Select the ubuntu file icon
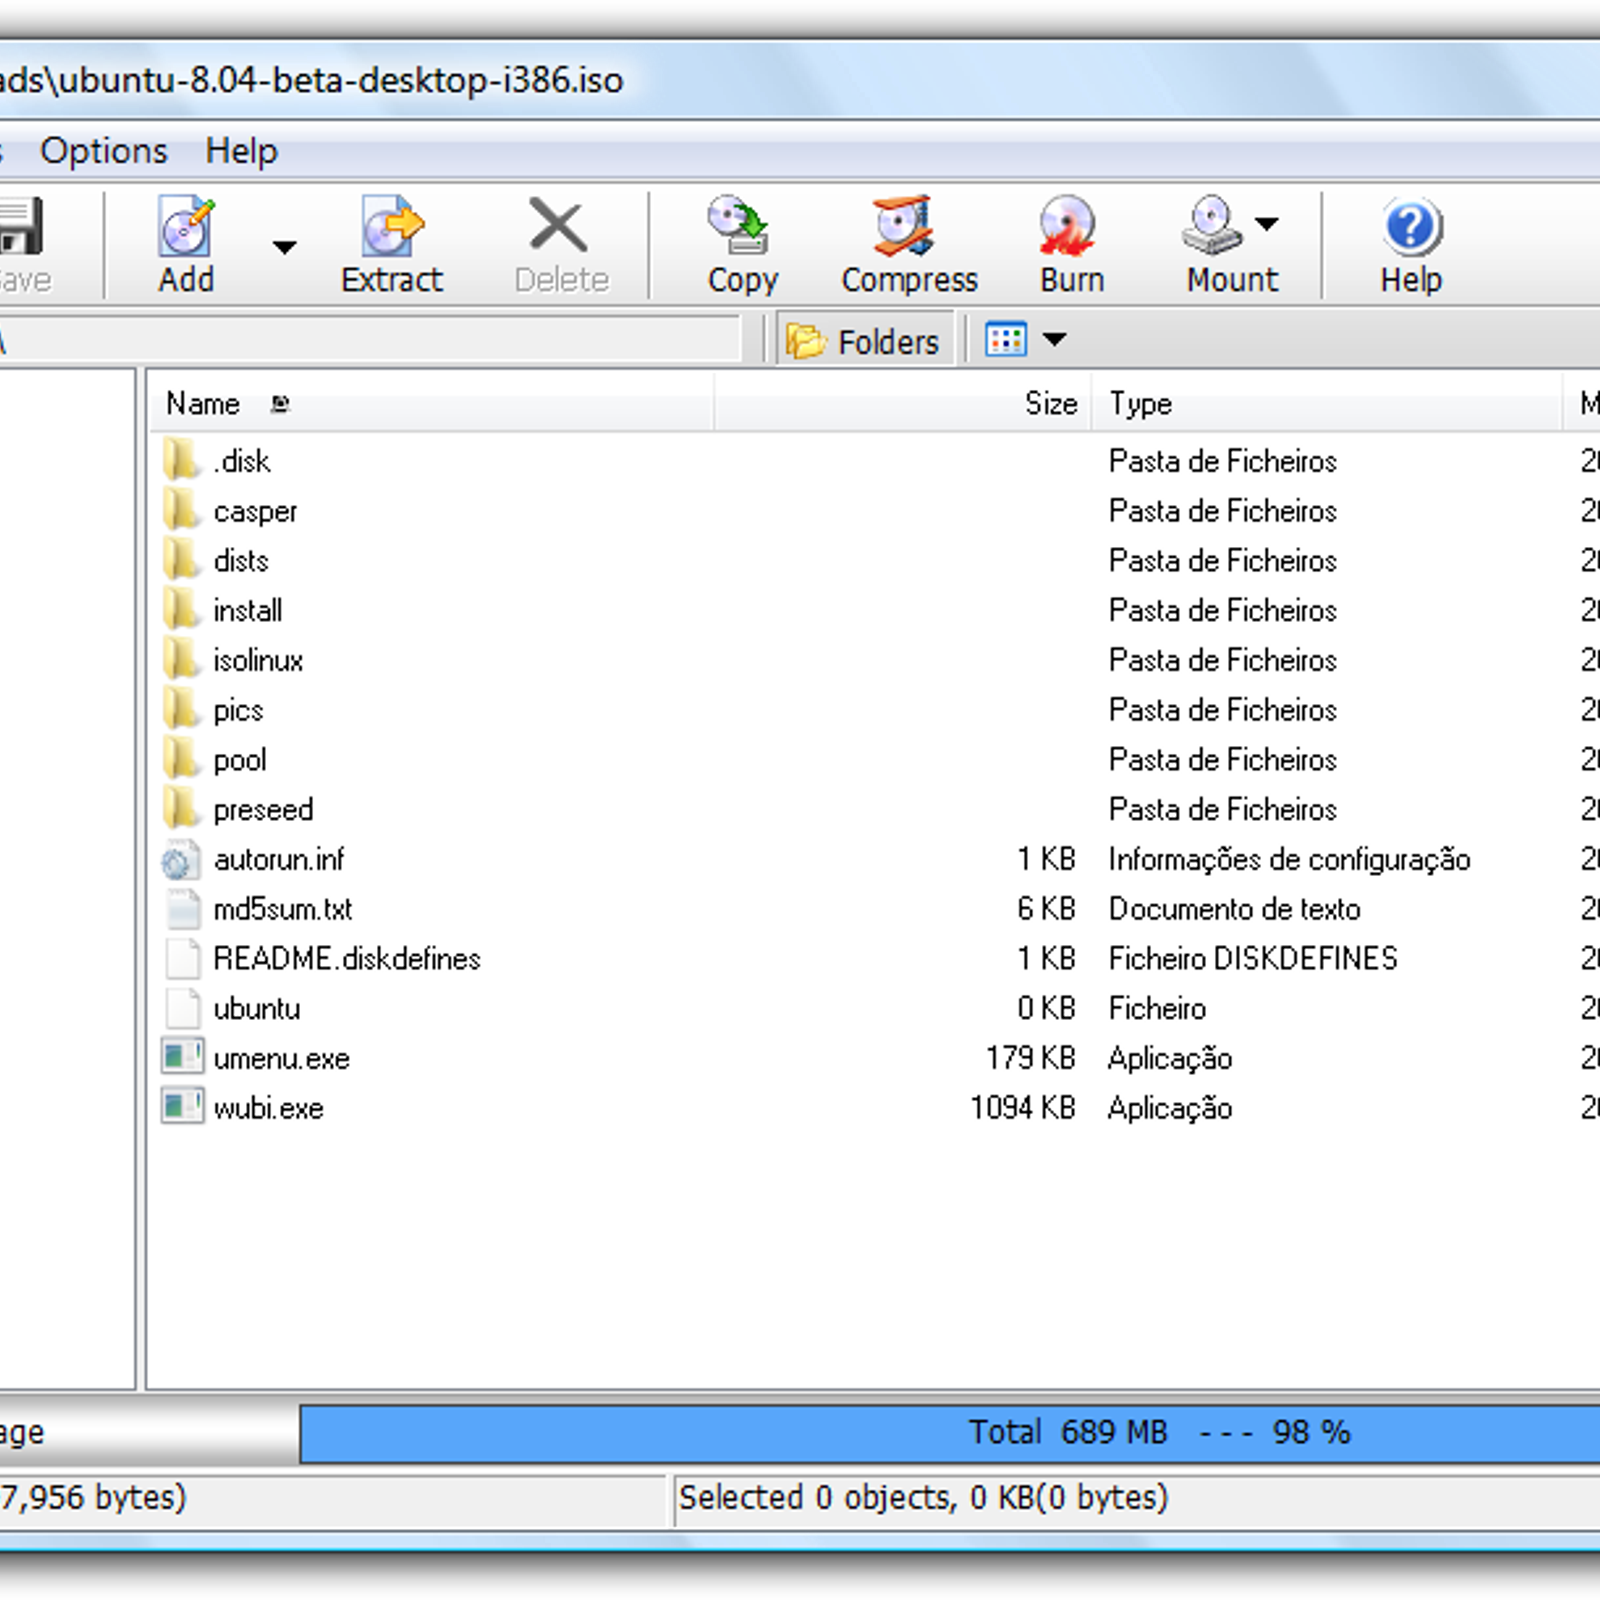The height and width of the screenshot is (1600, 1600). pyautogui.click(x=182, y=1008)
